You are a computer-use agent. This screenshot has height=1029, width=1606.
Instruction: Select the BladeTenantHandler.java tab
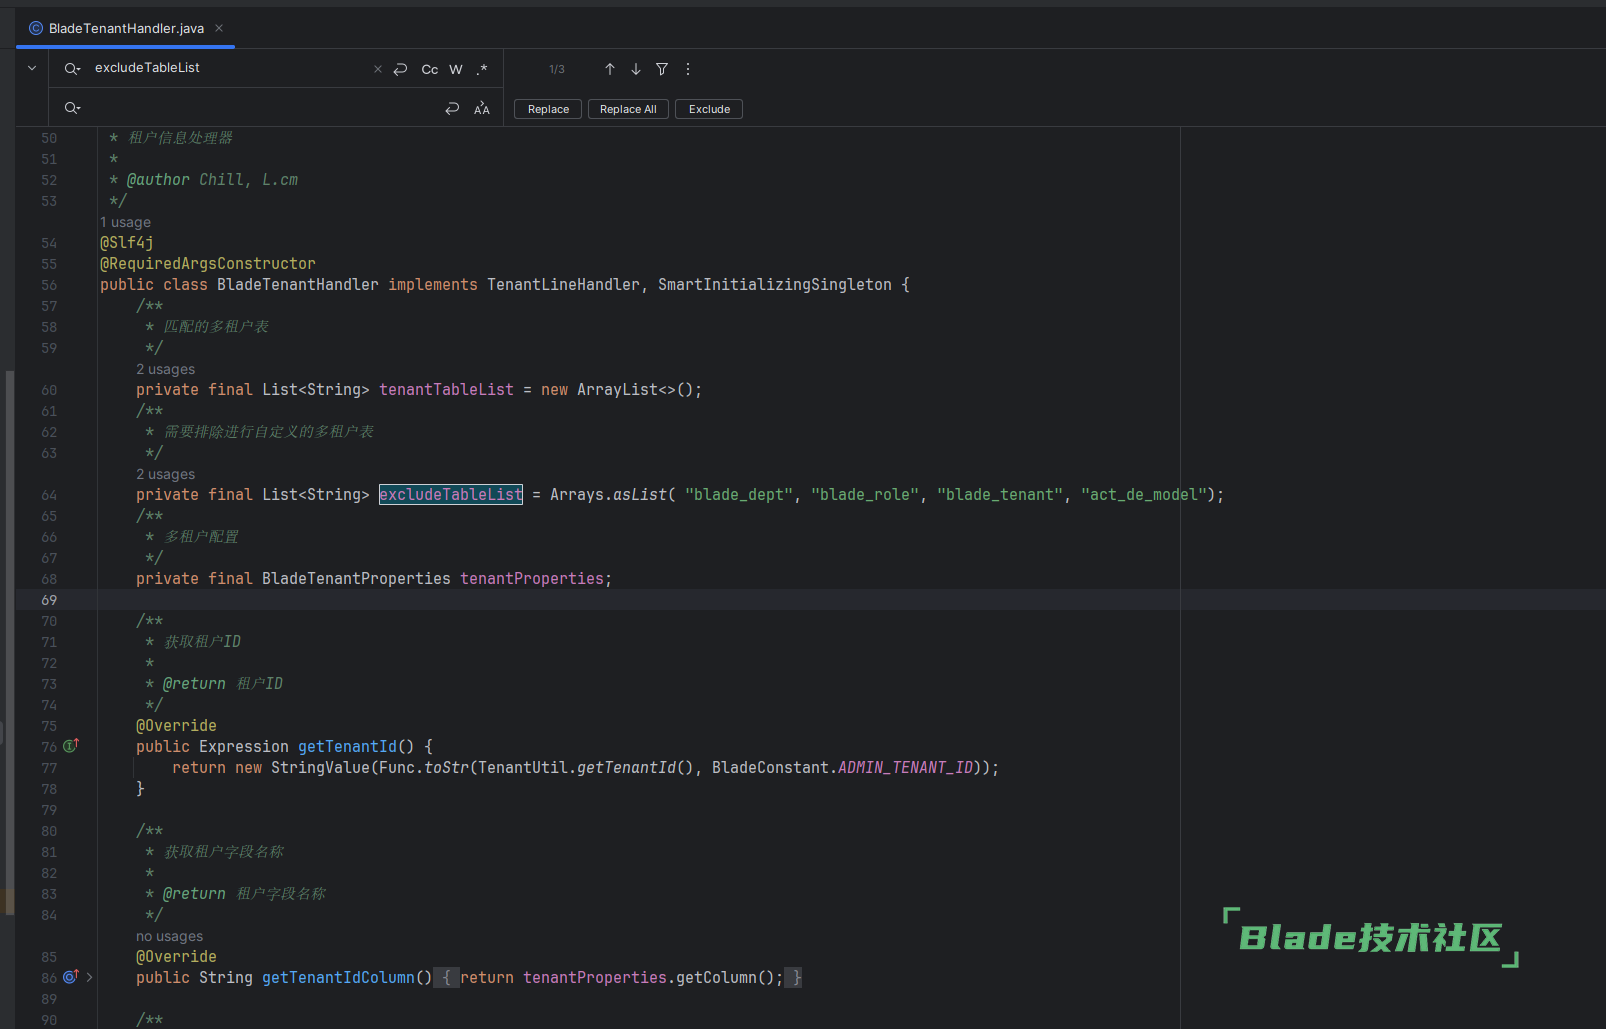click(126, 28)
